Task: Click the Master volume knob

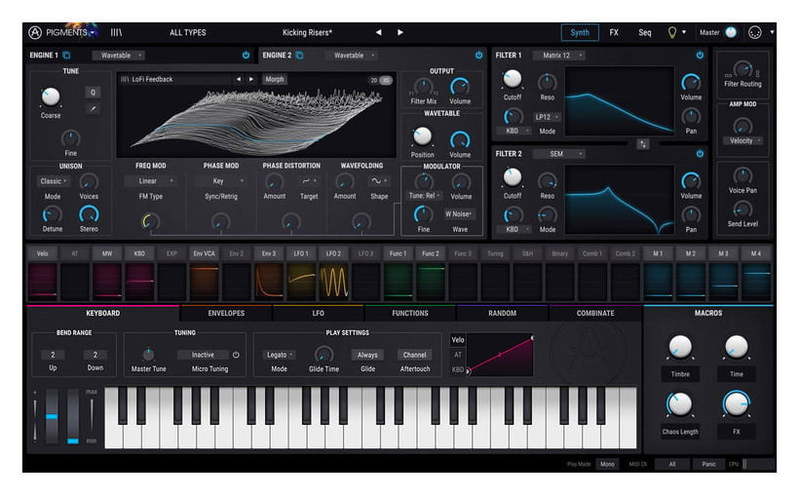Action: (731, 33)
